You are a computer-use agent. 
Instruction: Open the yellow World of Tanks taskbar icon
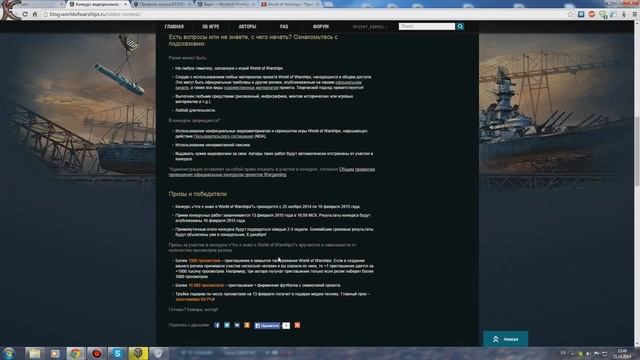click(x=138, y=353)
